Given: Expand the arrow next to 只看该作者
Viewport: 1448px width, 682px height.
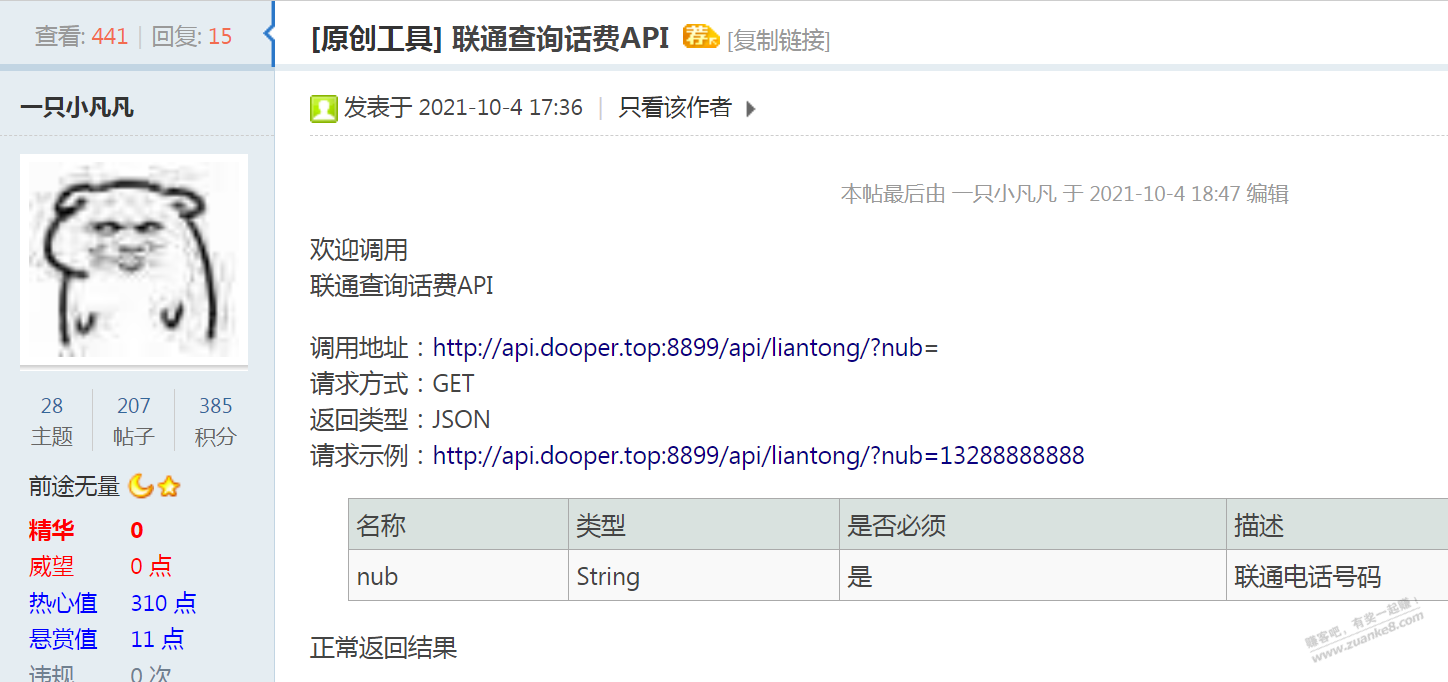Looking at the screenshot, I should click(751, 109).
